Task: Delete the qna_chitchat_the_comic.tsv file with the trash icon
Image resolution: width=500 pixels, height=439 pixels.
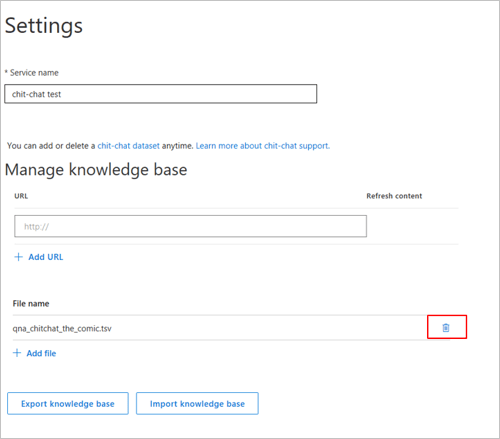Action: click(446, 328)
